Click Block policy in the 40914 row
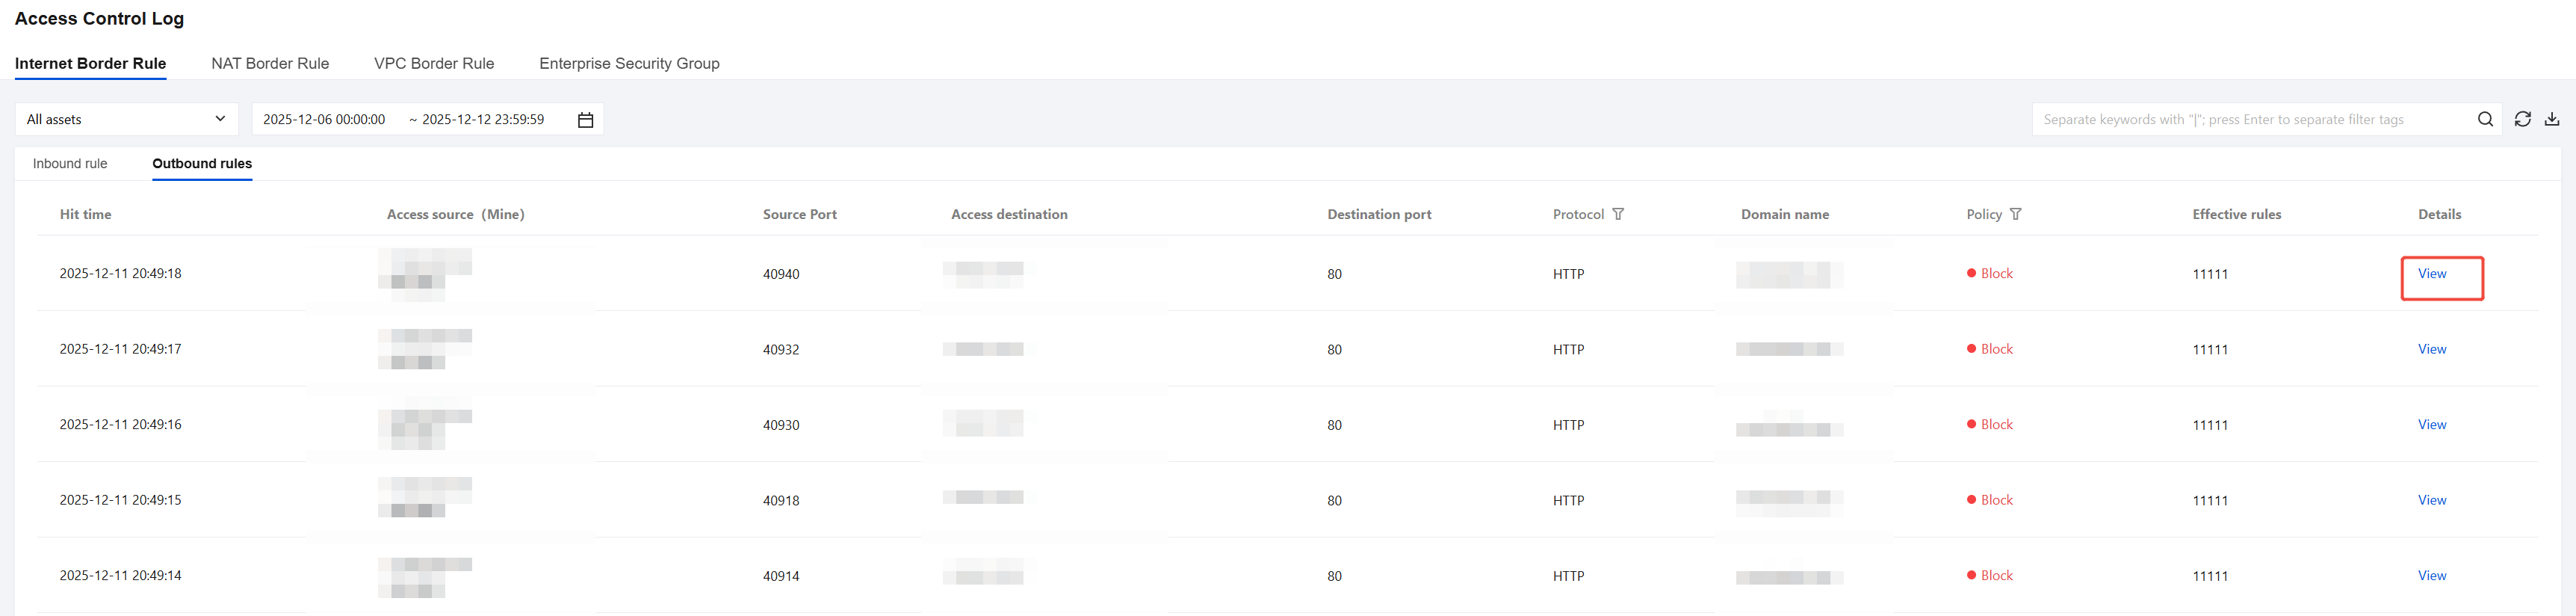This screenshot has width=2576, height=616. (1990, 576)
